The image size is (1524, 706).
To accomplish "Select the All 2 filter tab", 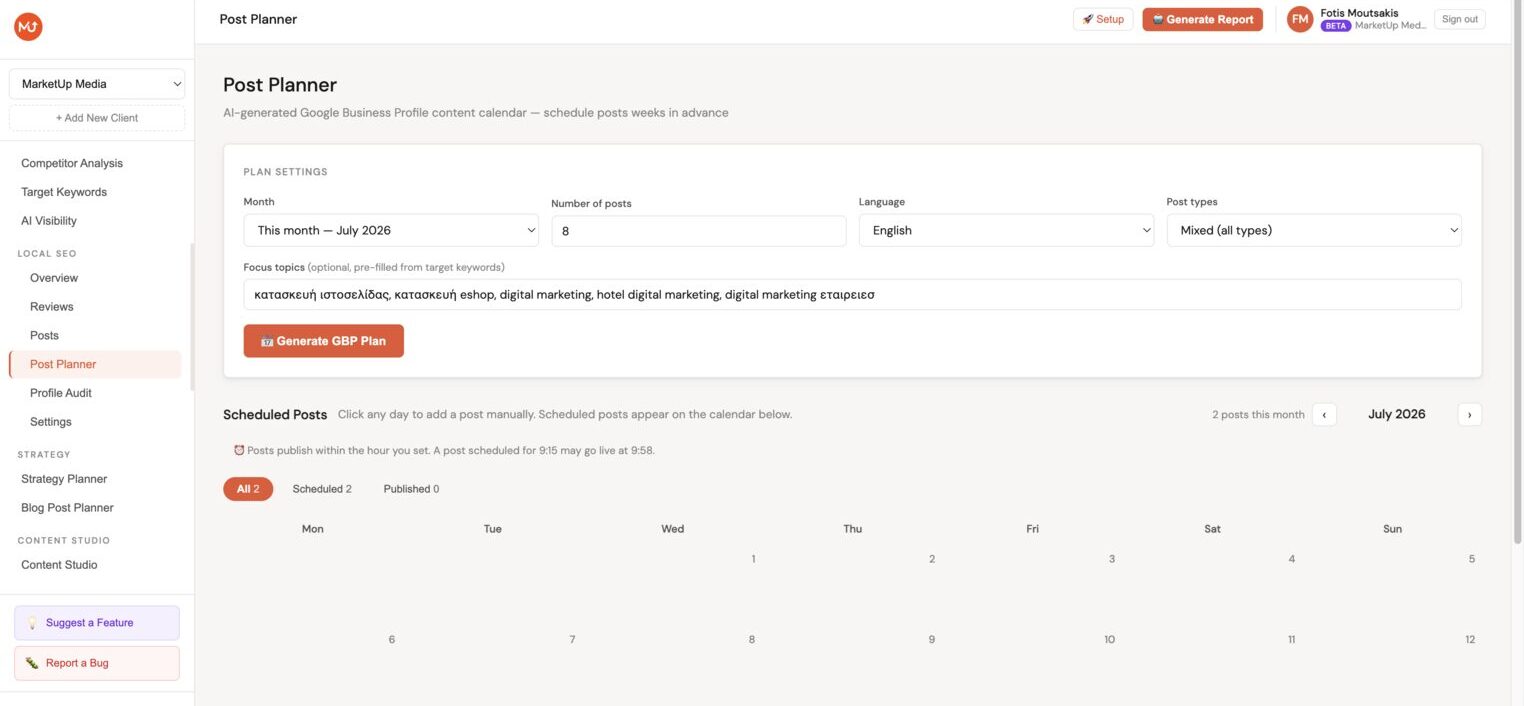I will pyautogui.click(x=248, y=489).
